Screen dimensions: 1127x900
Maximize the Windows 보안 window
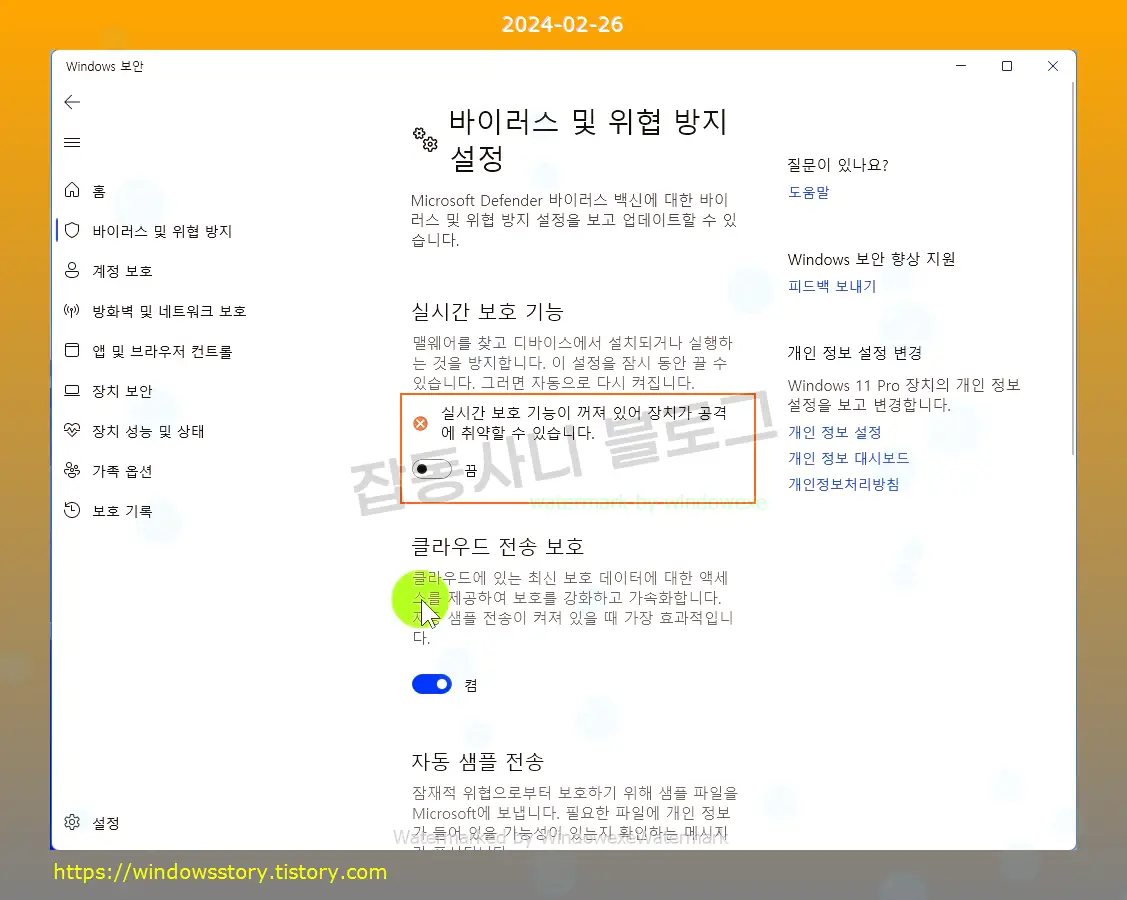(1006, 65)
